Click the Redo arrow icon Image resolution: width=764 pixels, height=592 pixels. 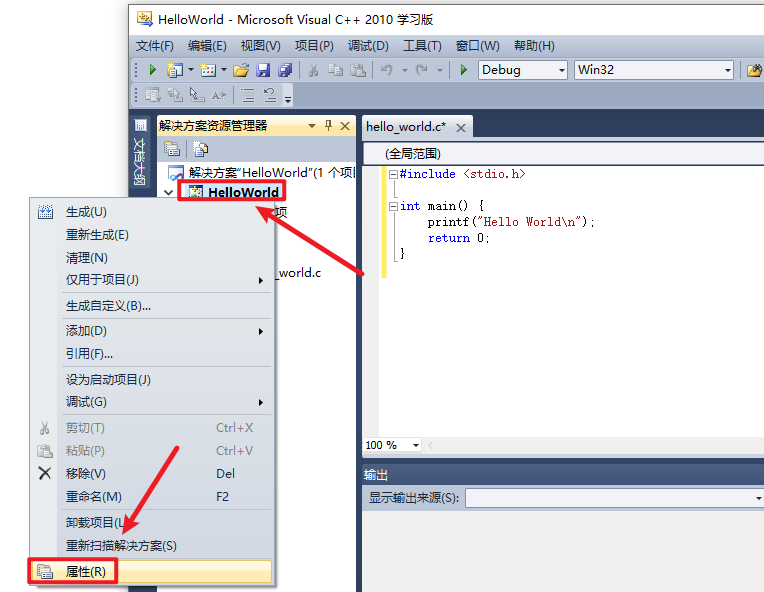(422, 70)
